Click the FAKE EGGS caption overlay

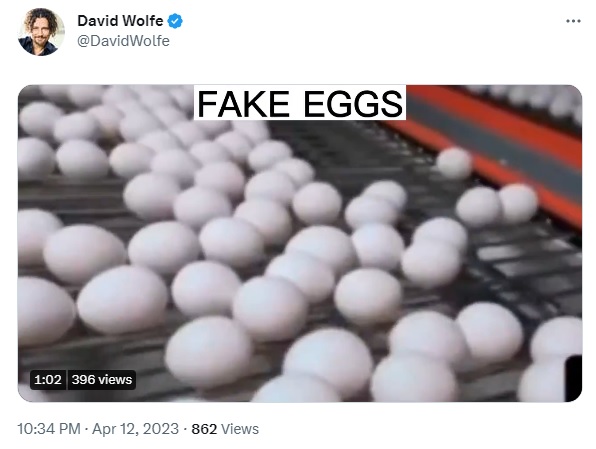[300, 103]
